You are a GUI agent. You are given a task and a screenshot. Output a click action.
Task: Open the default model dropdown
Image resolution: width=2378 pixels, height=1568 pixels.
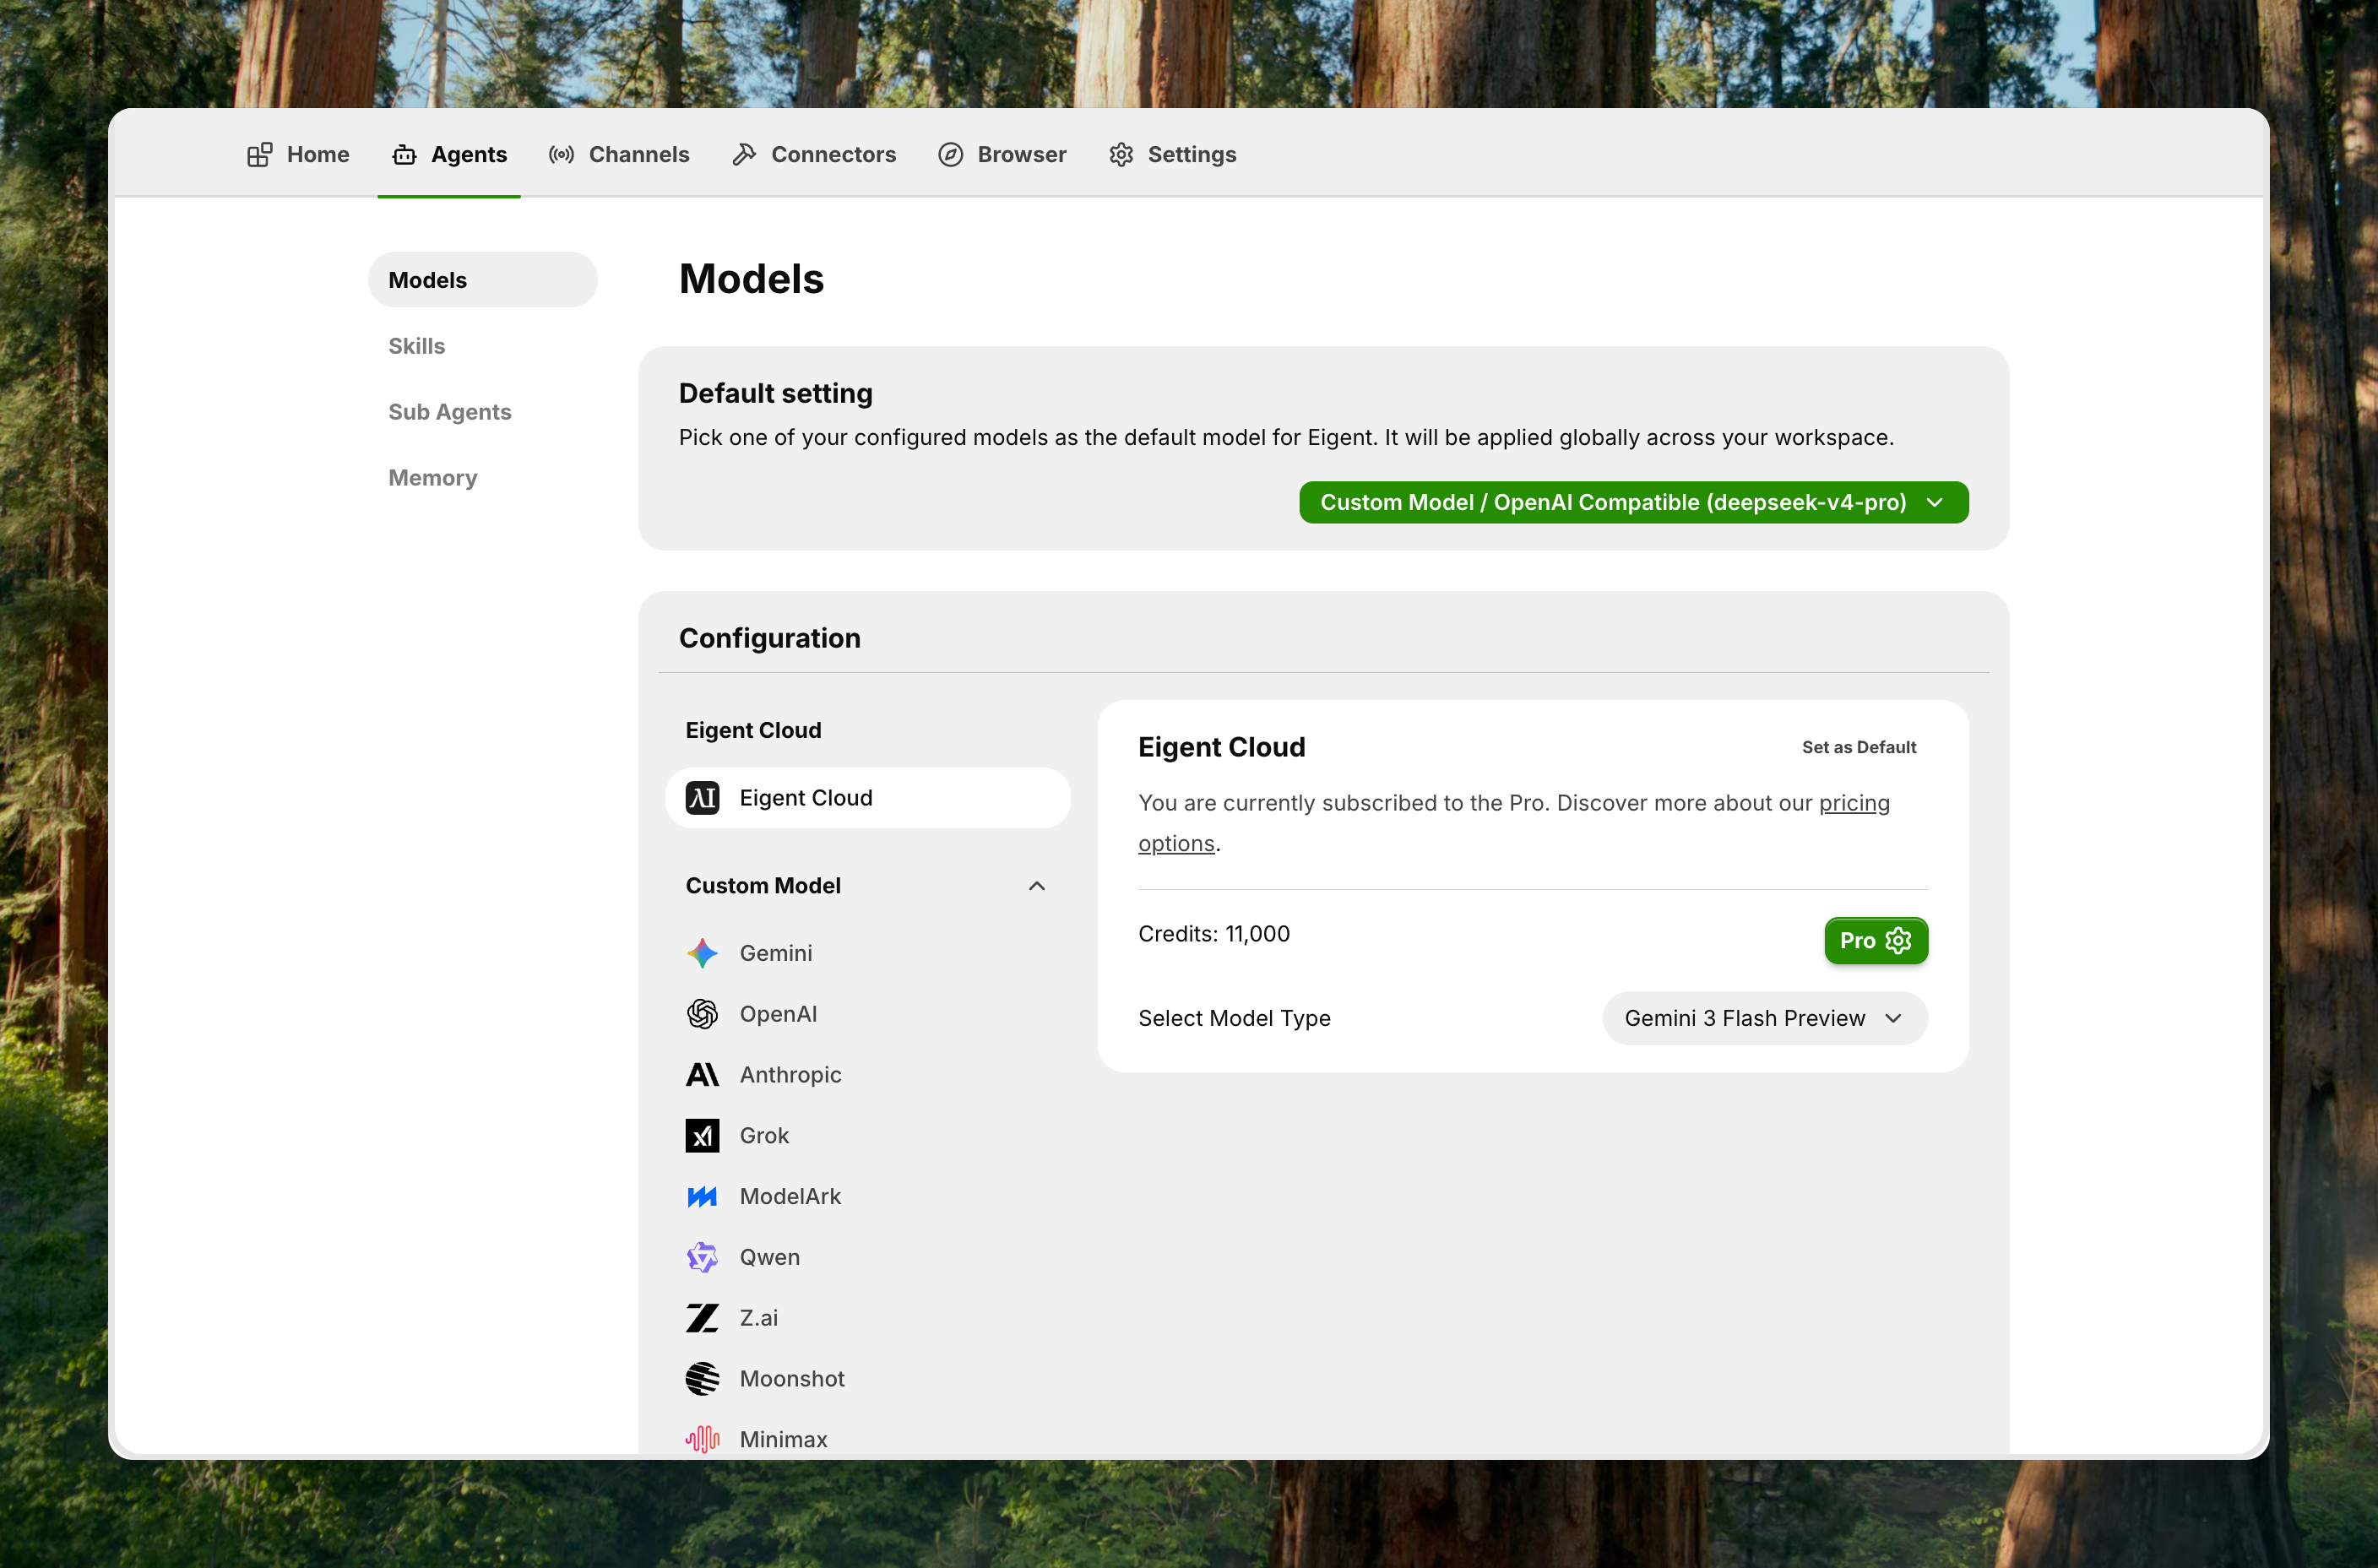1634,503
